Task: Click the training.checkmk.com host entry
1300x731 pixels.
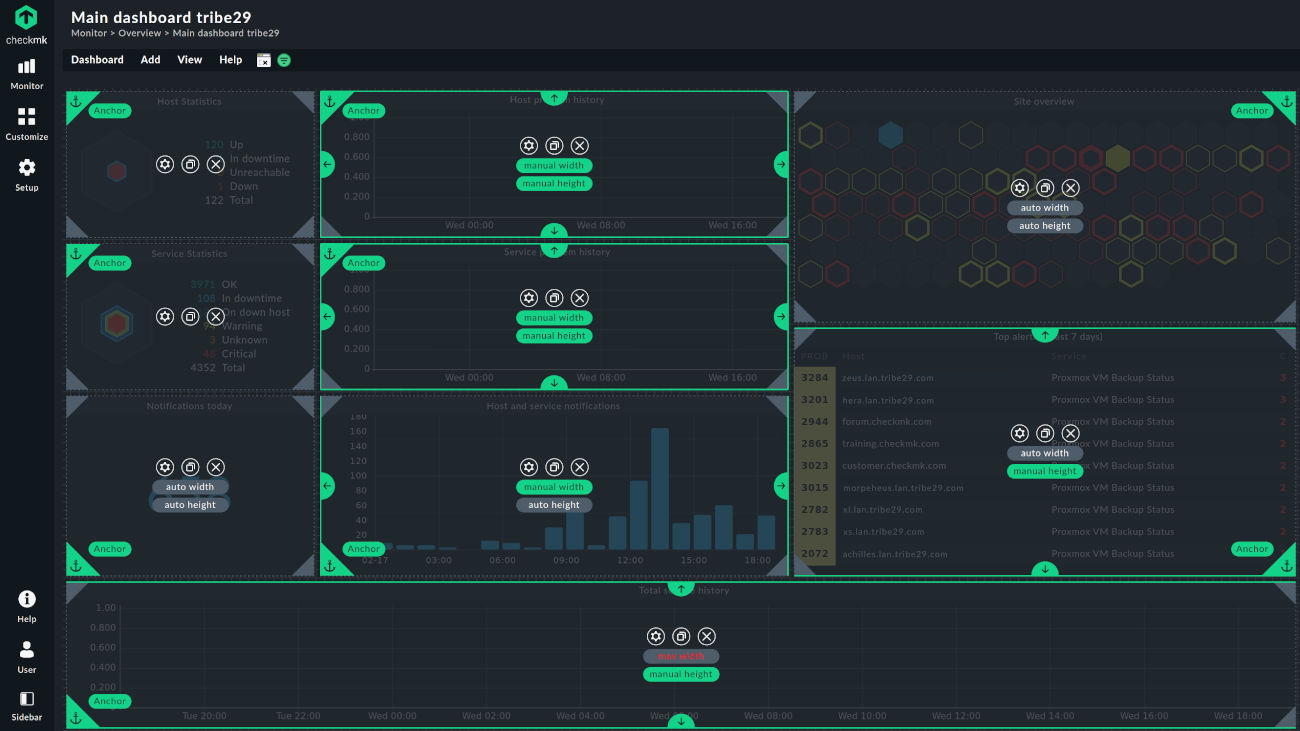Action: [891, 444]
